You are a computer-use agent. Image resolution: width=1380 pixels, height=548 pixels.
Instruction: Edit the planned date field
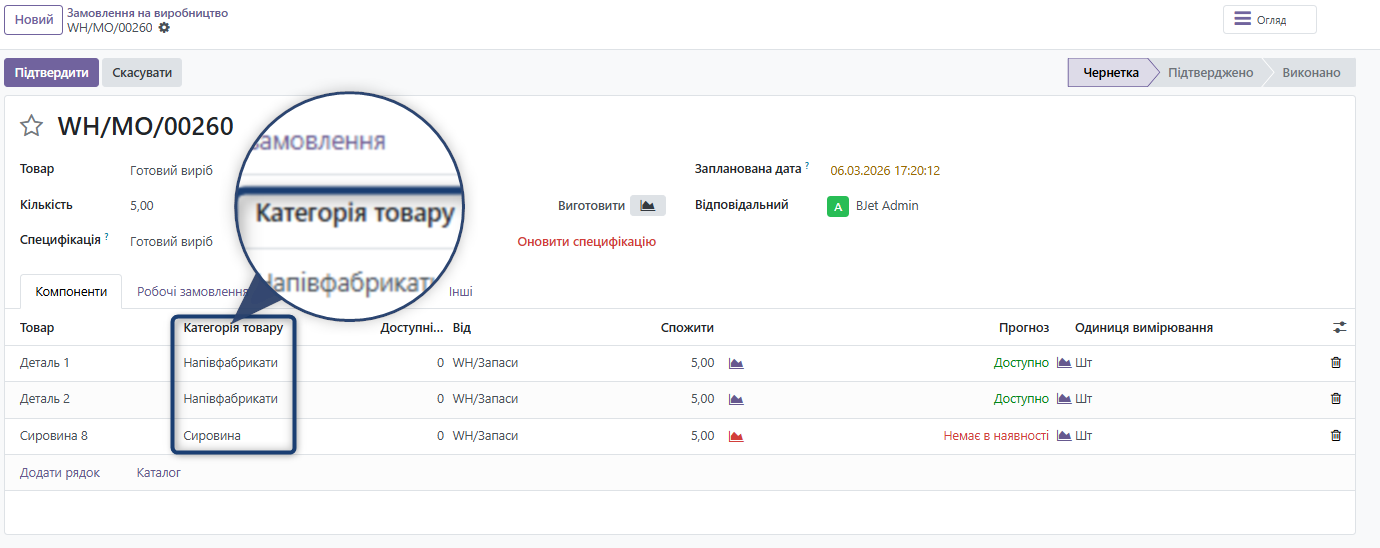point(884,171)
